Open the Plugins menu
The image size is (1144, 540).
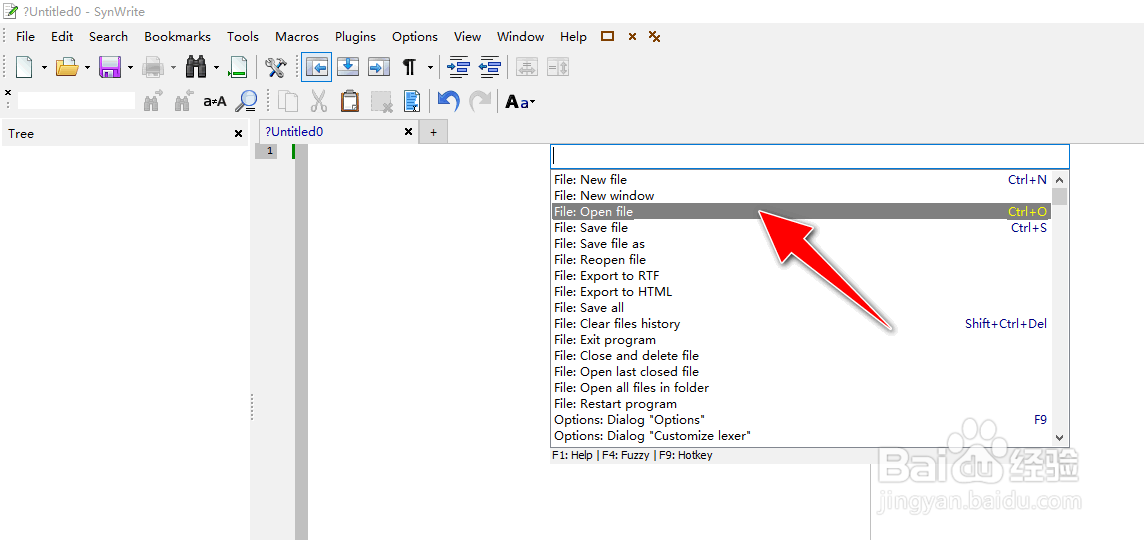click(355, 36)
